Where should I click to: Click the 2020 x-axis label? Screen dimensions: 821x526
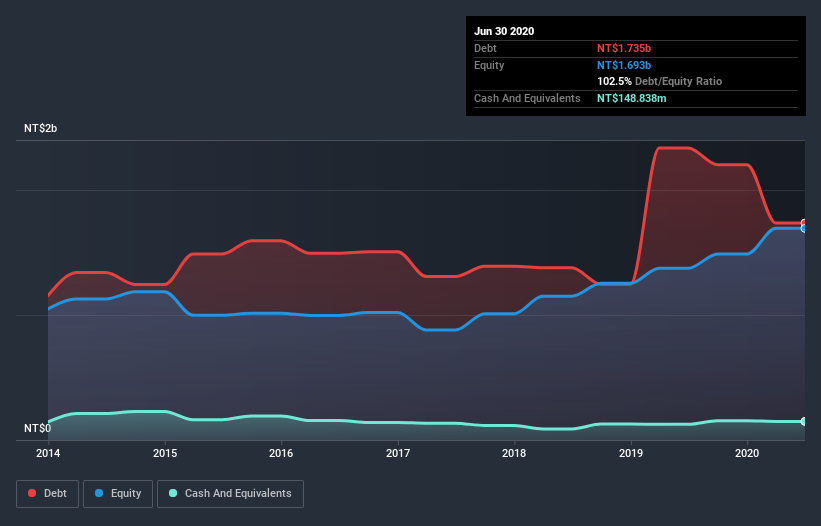(x=747, y=453)
